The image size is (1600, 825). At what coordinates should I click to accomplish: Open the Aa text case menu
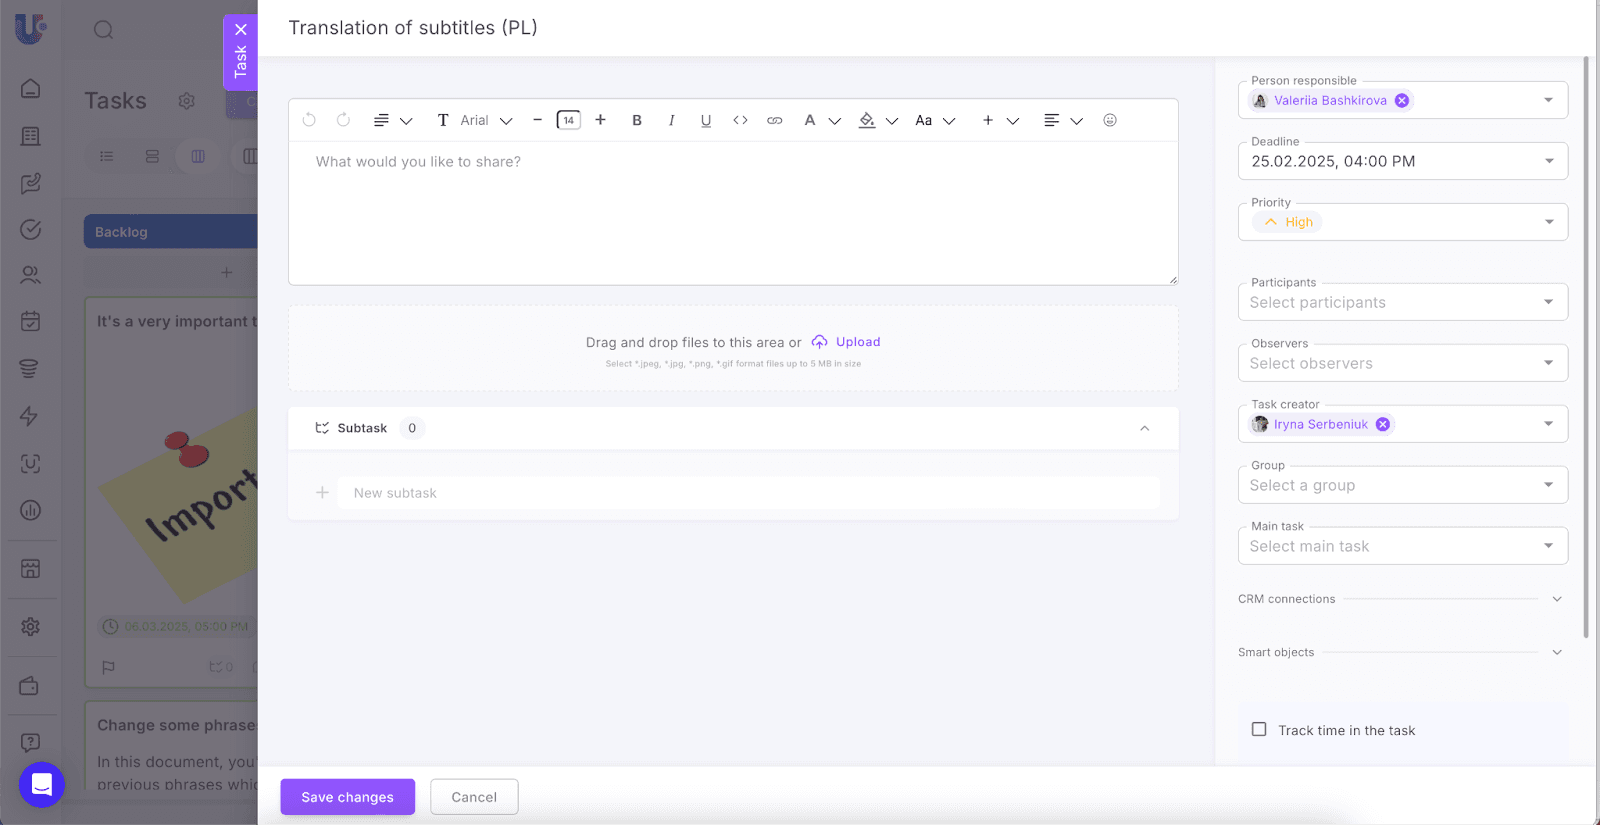[x=935, y=120]
